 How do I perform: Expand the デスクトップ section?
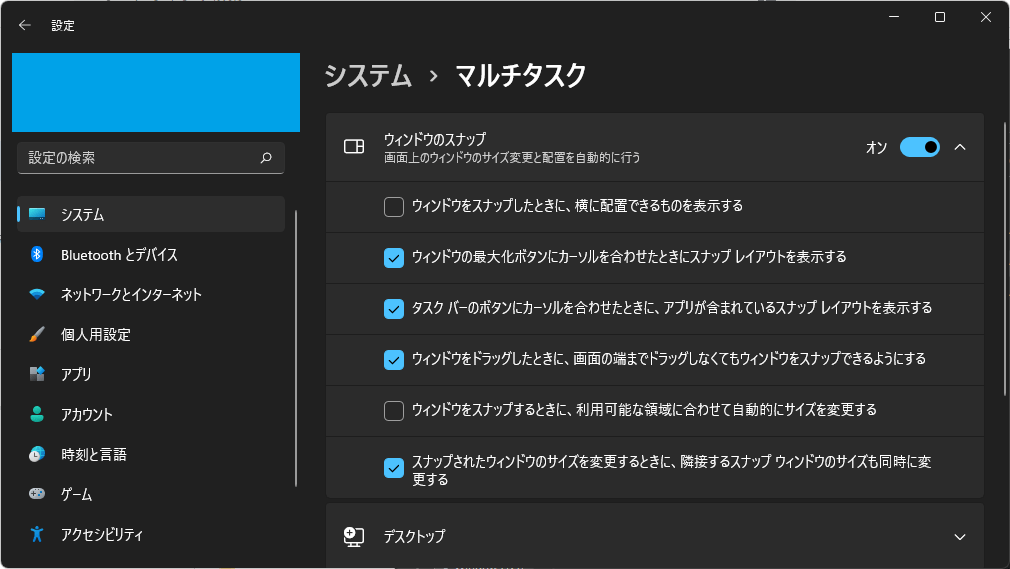tap(654, 536)
